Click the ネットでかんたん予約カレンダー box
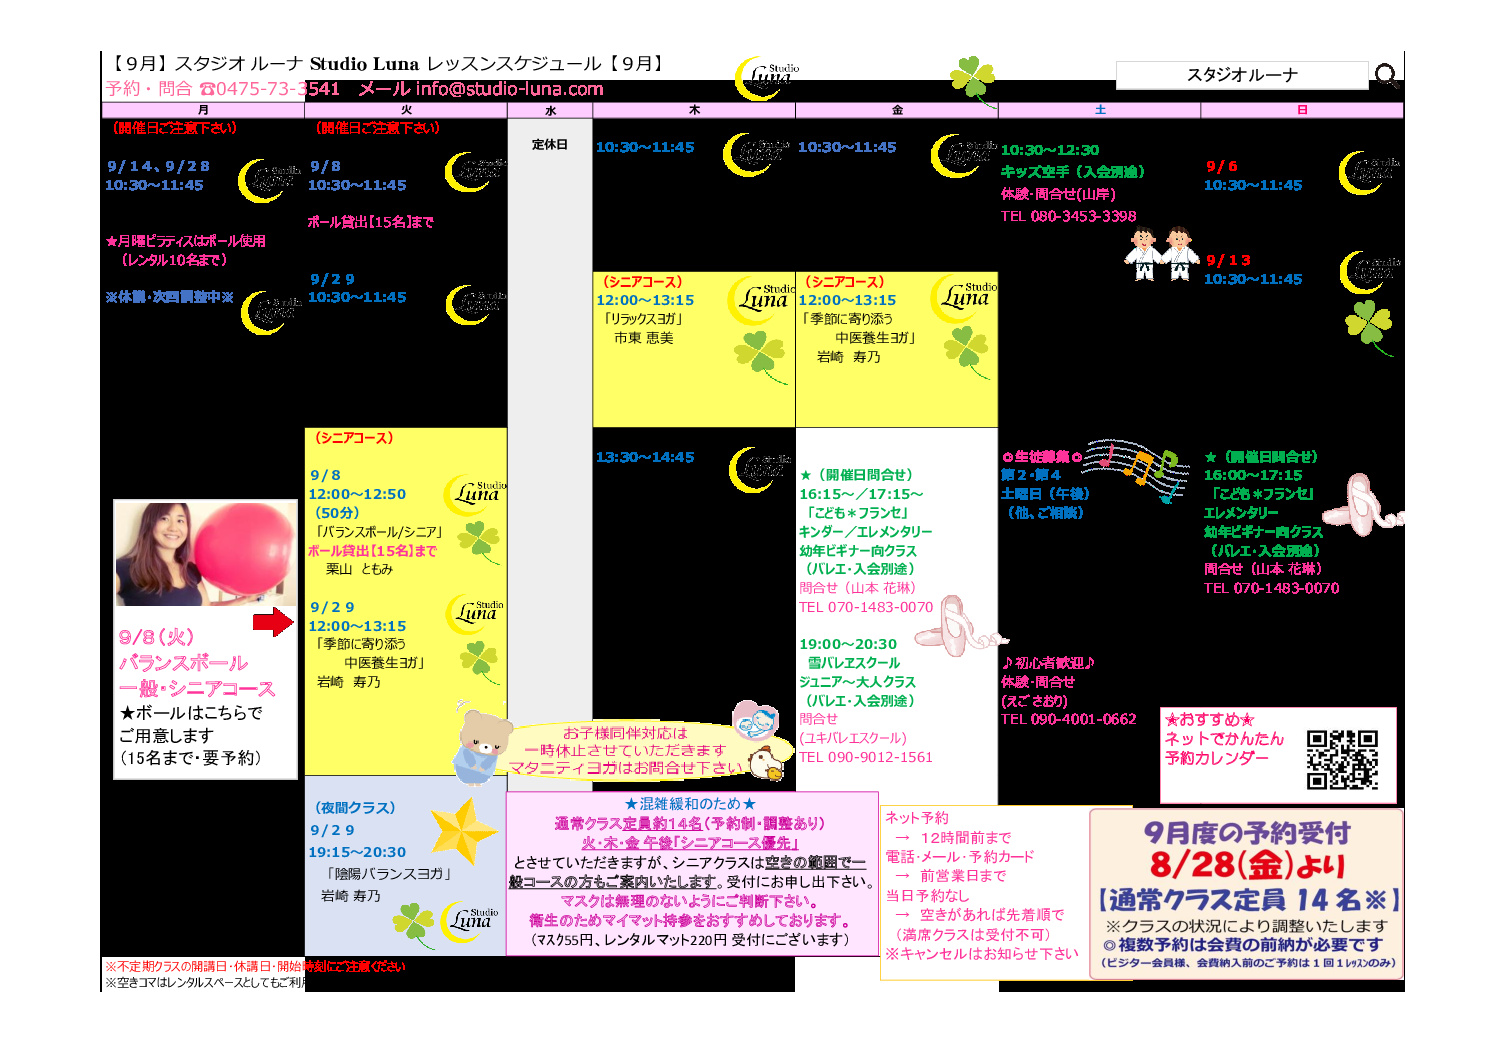 1278,755
